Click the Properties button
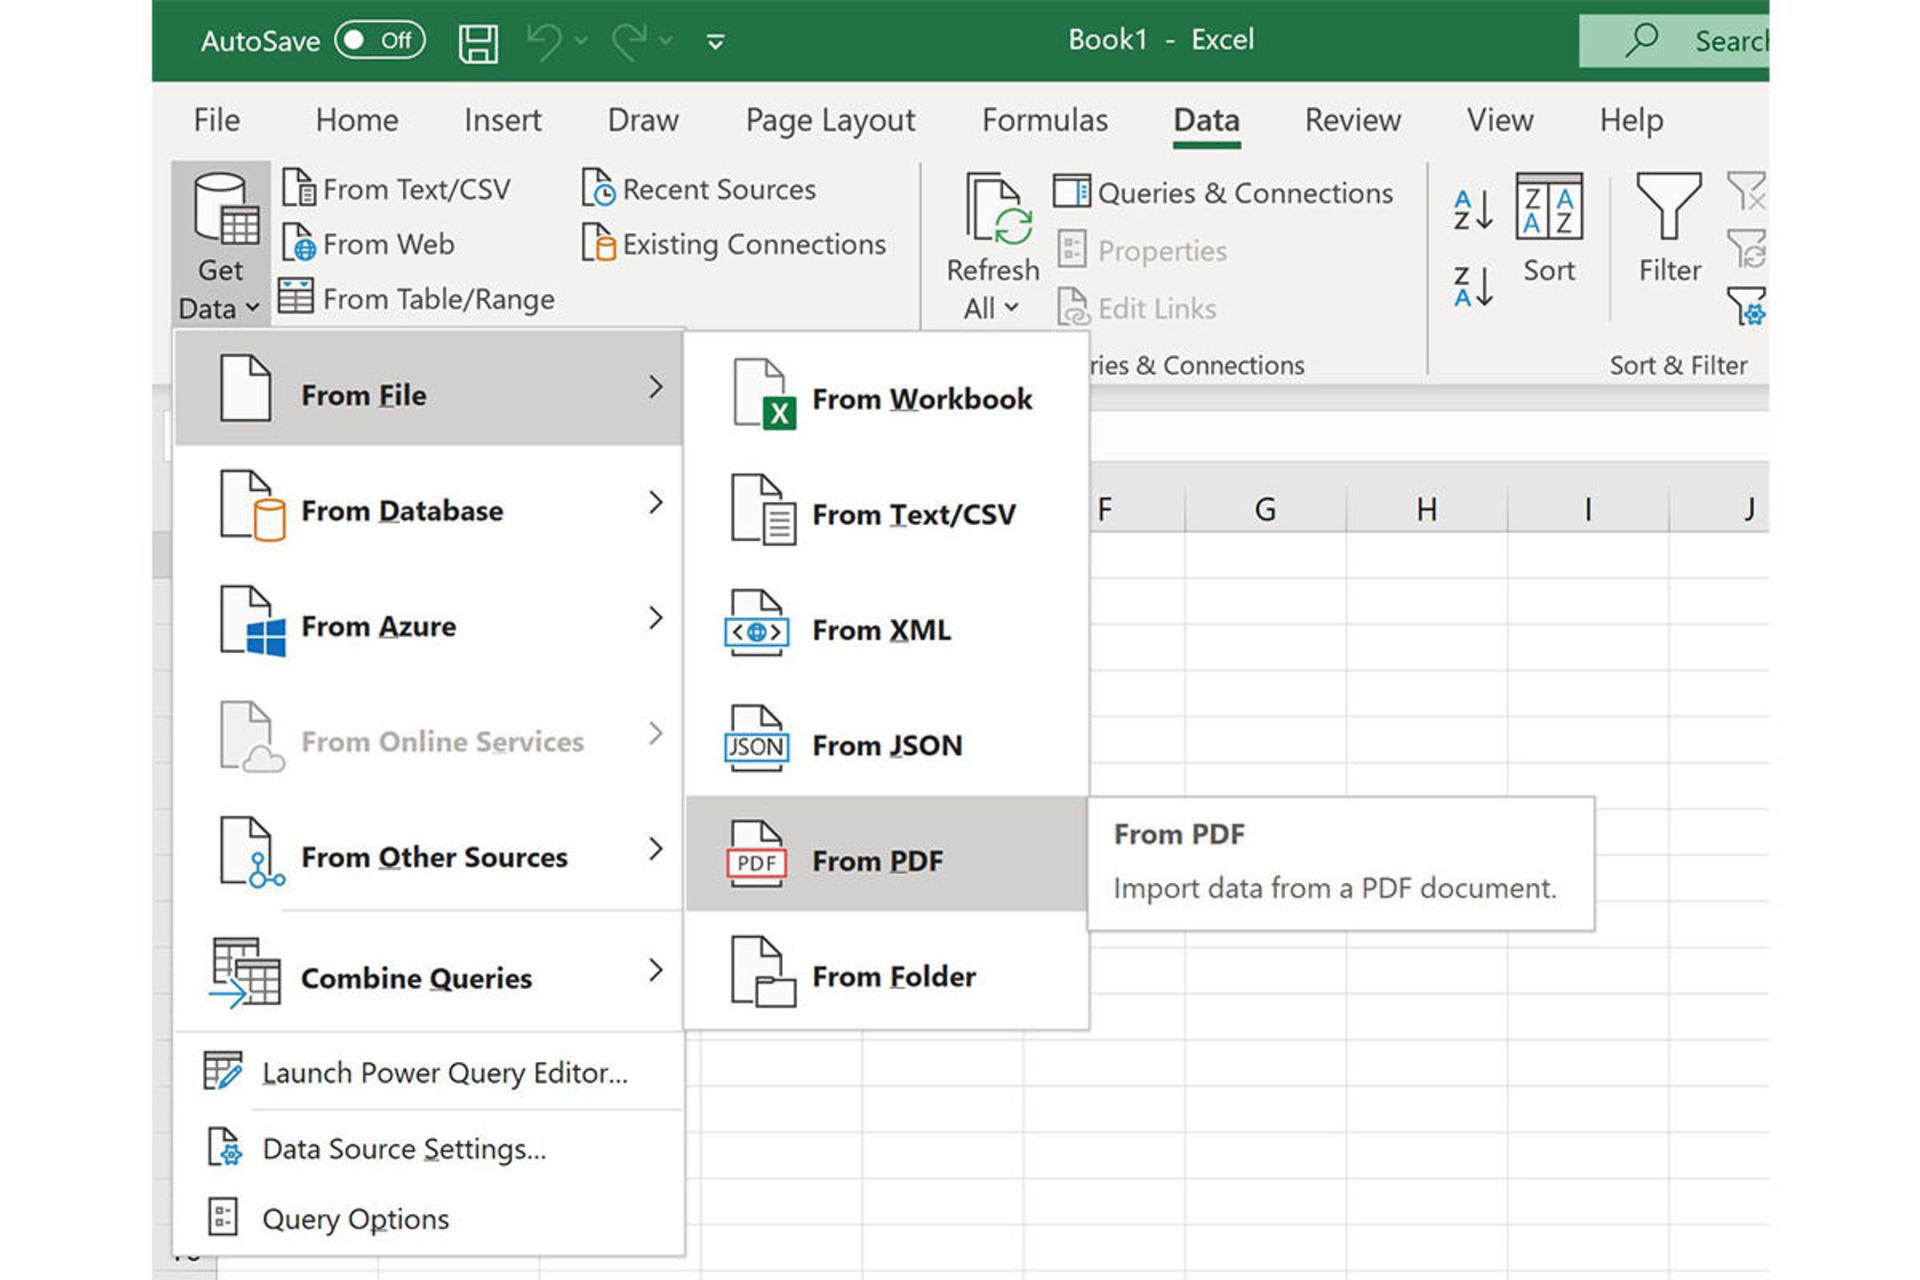1920x1280 pixels. click(1142, 250)
